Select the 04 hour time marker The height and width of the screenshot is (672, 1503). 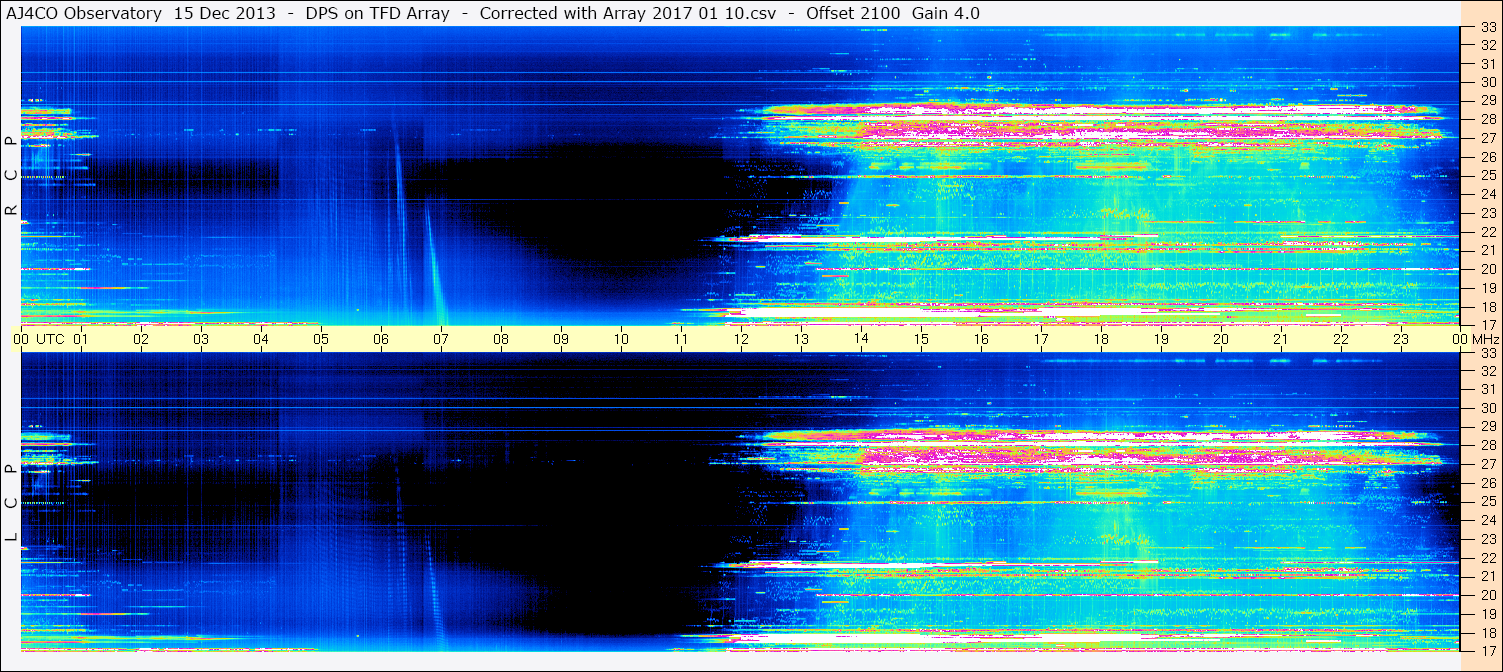[261, 339]
